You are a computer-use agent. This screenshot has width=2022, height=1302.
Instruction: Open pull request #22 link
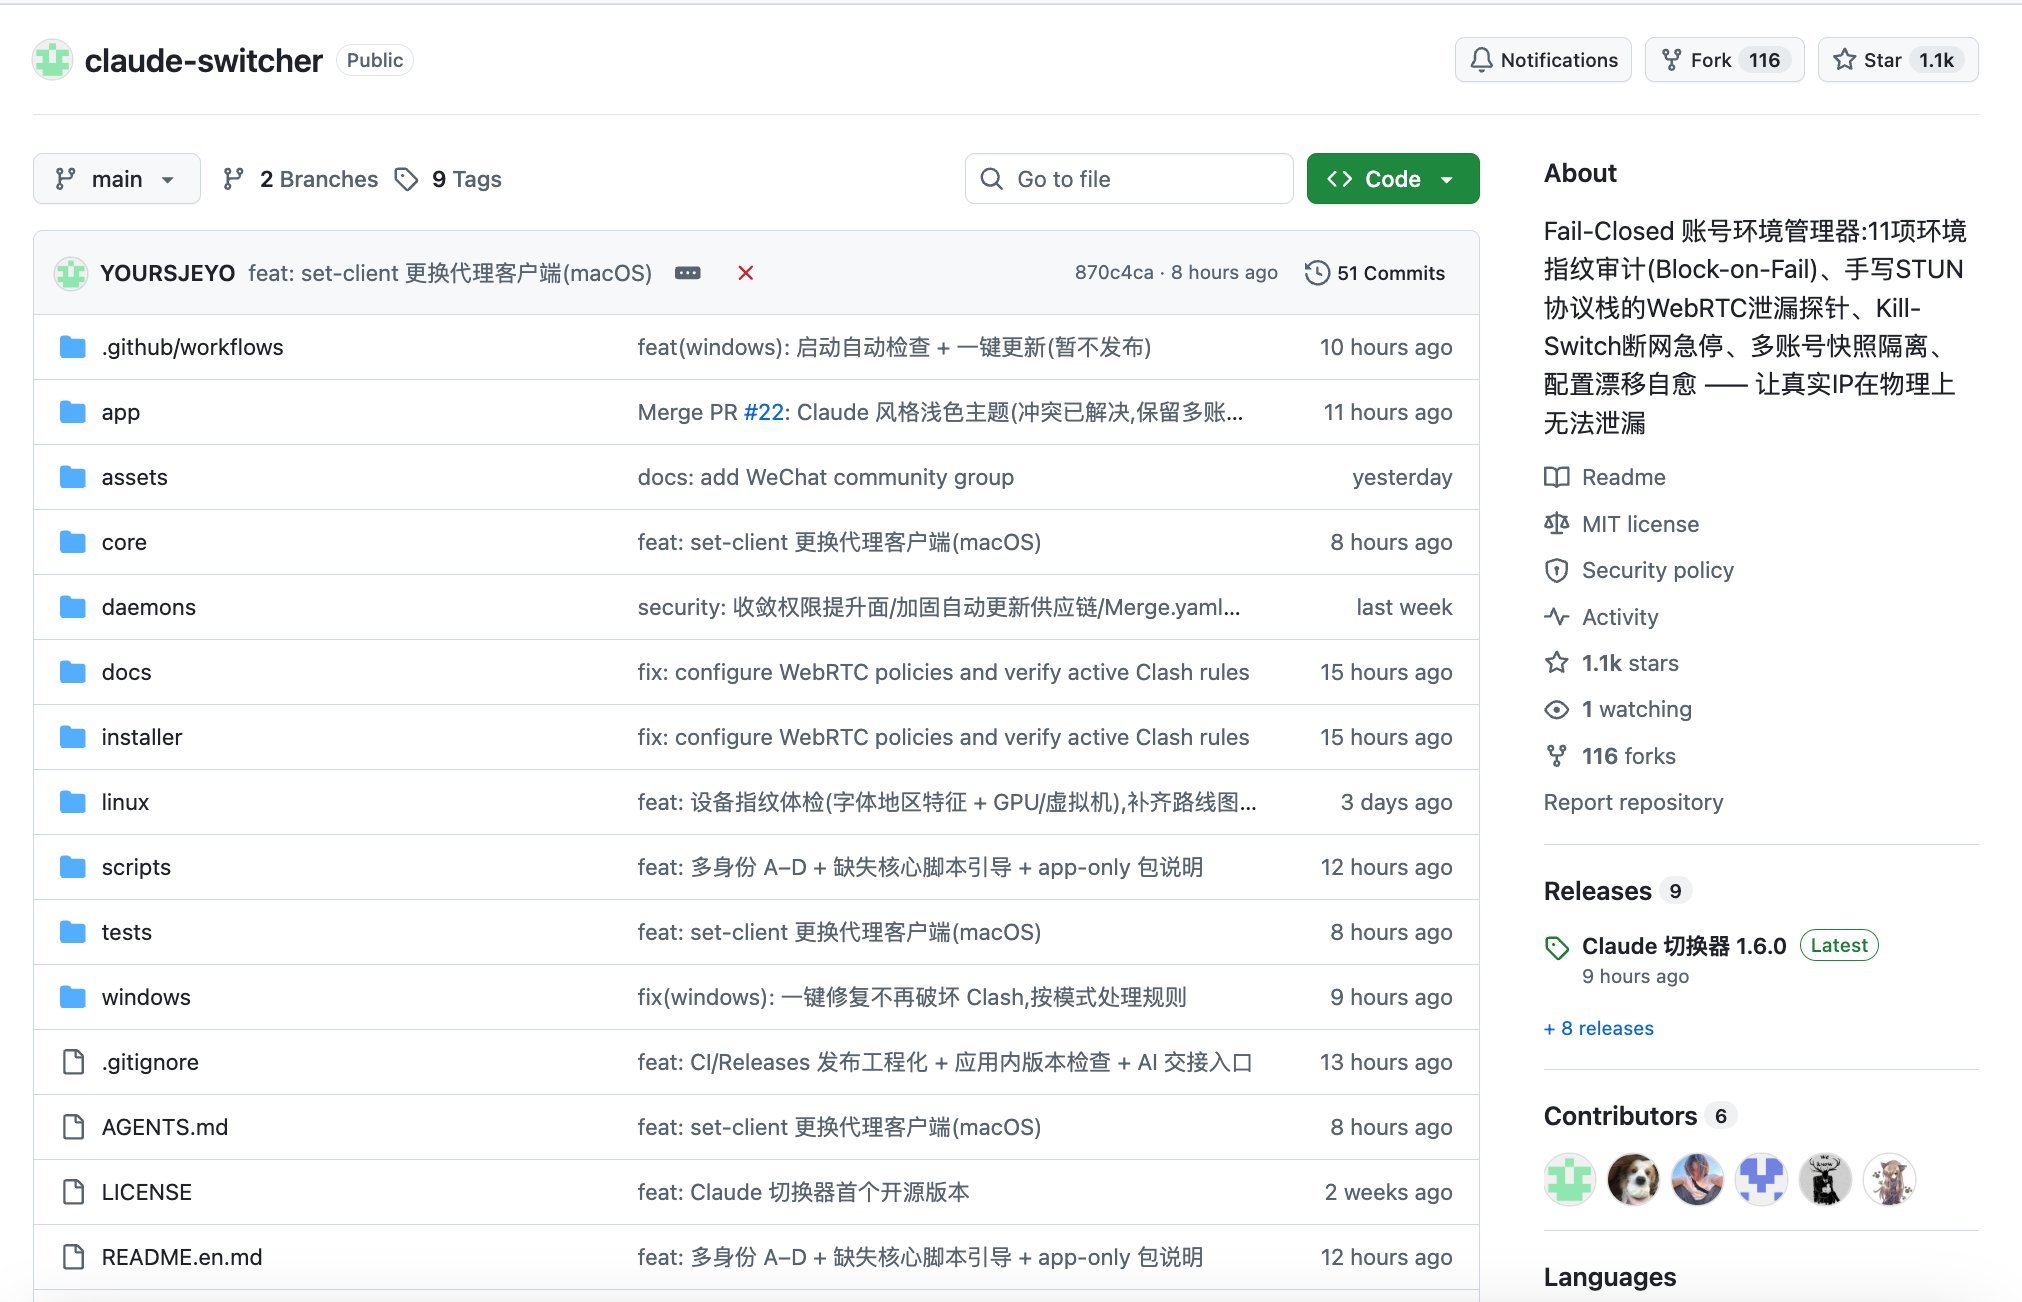[x=763, y=412]
